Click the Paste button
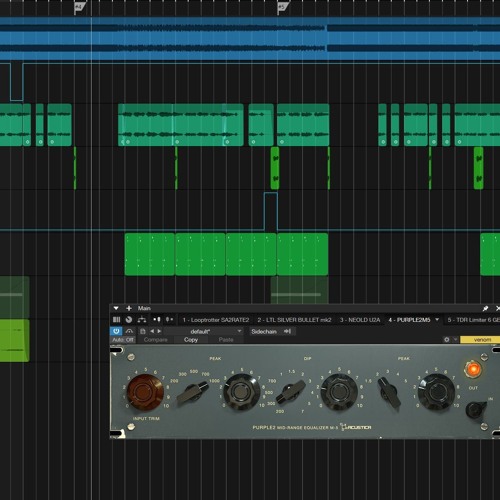The width and height of the screenshot is (500, 500). pyautogui.click(x=226, y=340)
